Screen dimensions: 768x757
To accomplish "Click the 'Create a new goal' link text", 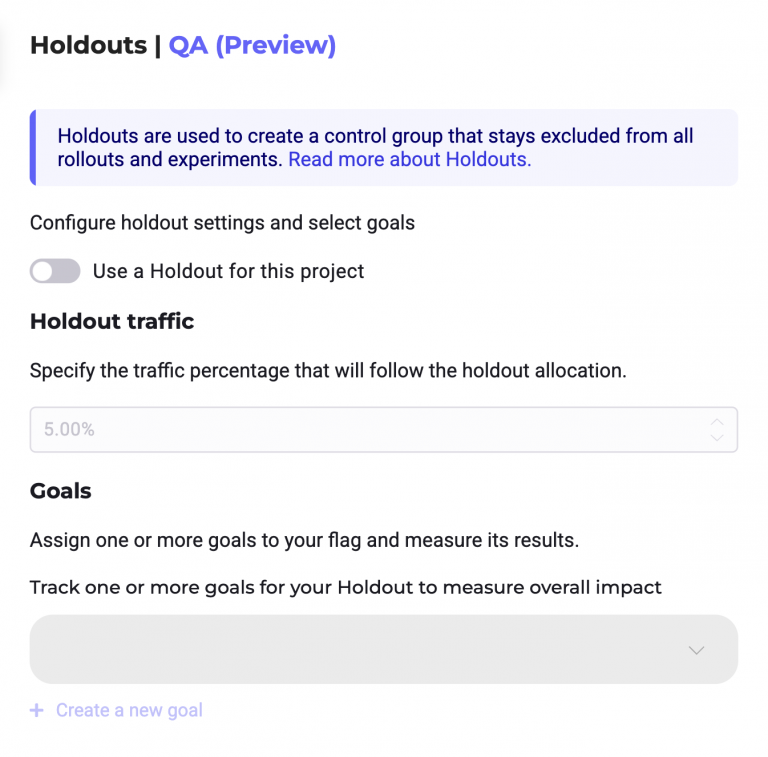I will tap(129, 710).
